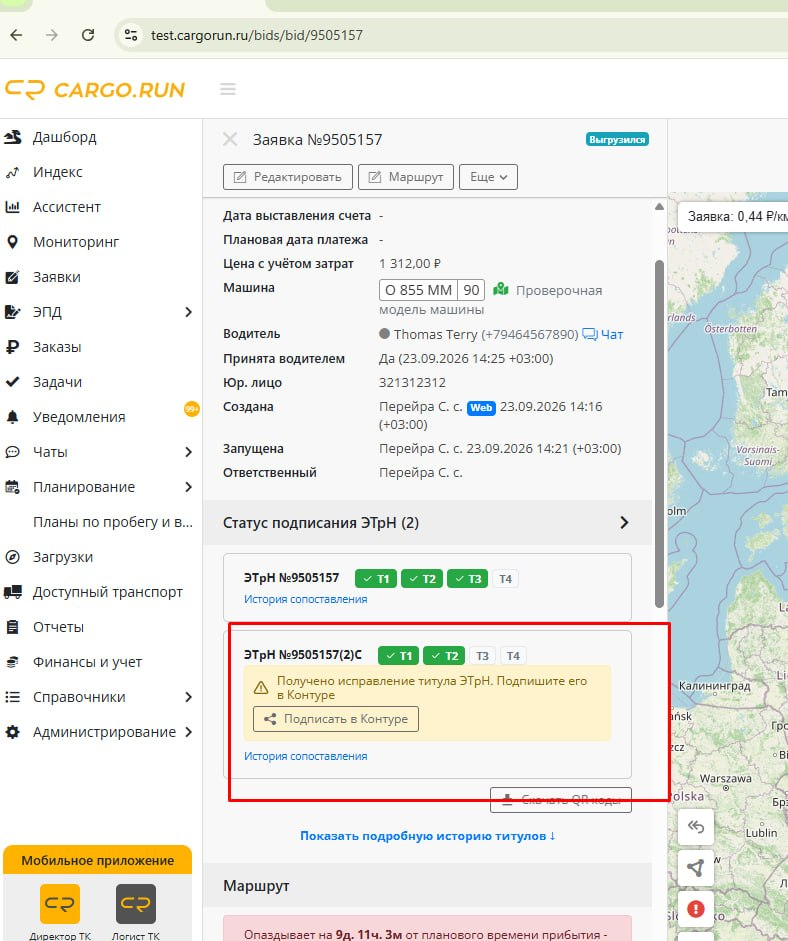Click Т1 badge of ЭТрН №9505157
The height and width of the screenshot is (941, 788).
tap(376, 579)
